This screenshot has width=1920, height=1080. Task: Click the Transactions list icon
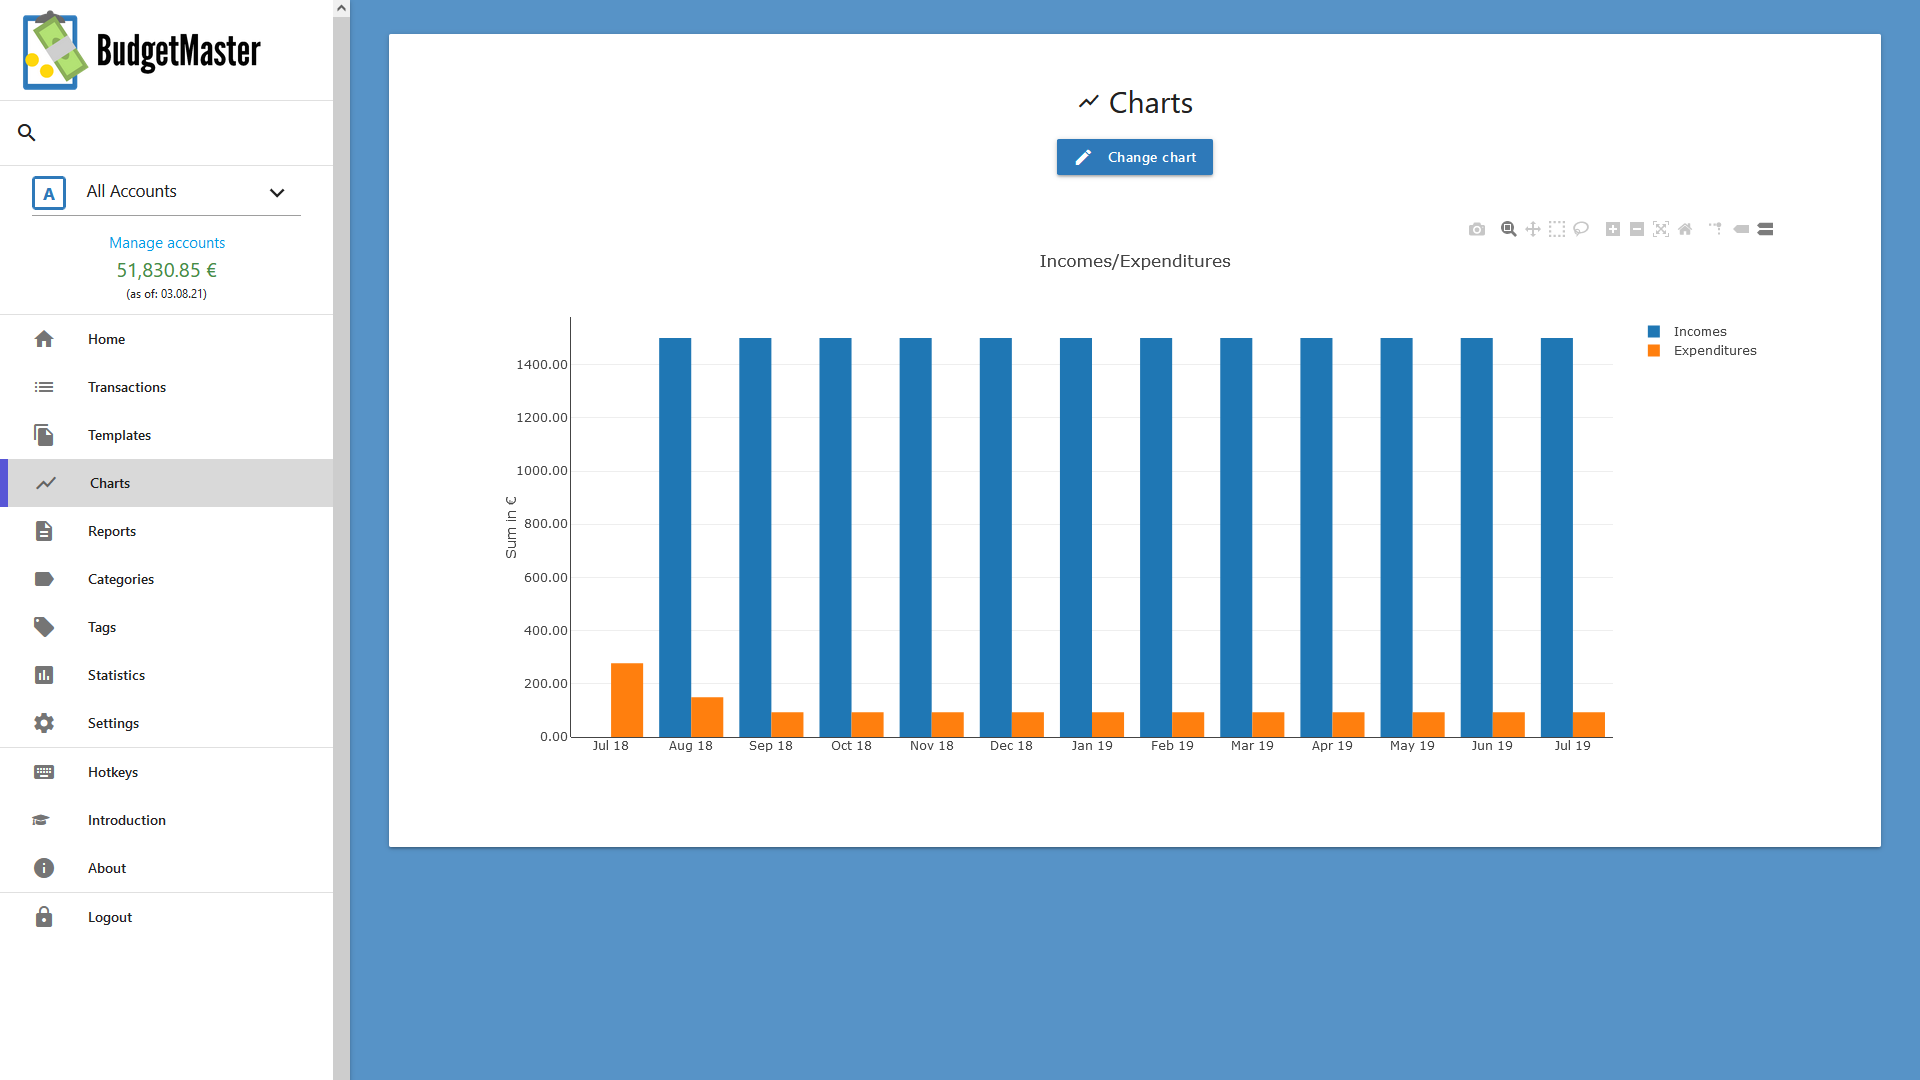(44, 387)
